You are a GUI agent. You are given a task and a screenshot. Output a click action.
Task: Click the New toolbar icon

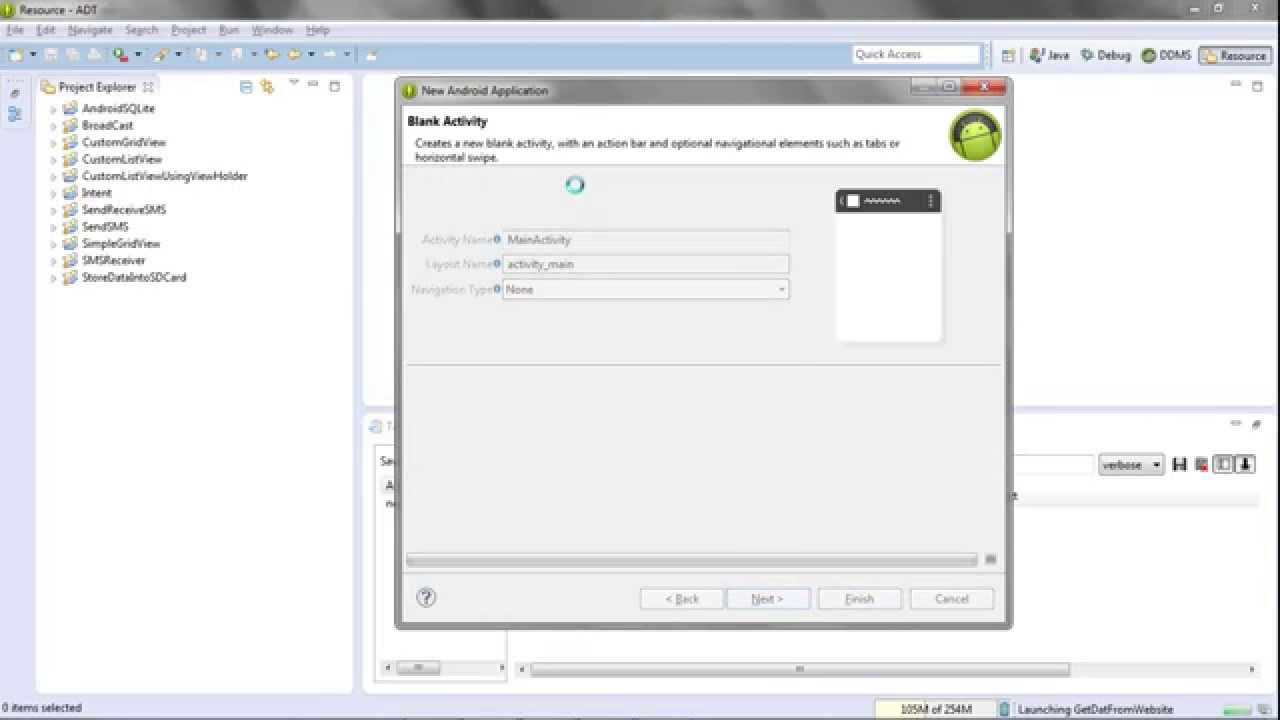point(16,54)
